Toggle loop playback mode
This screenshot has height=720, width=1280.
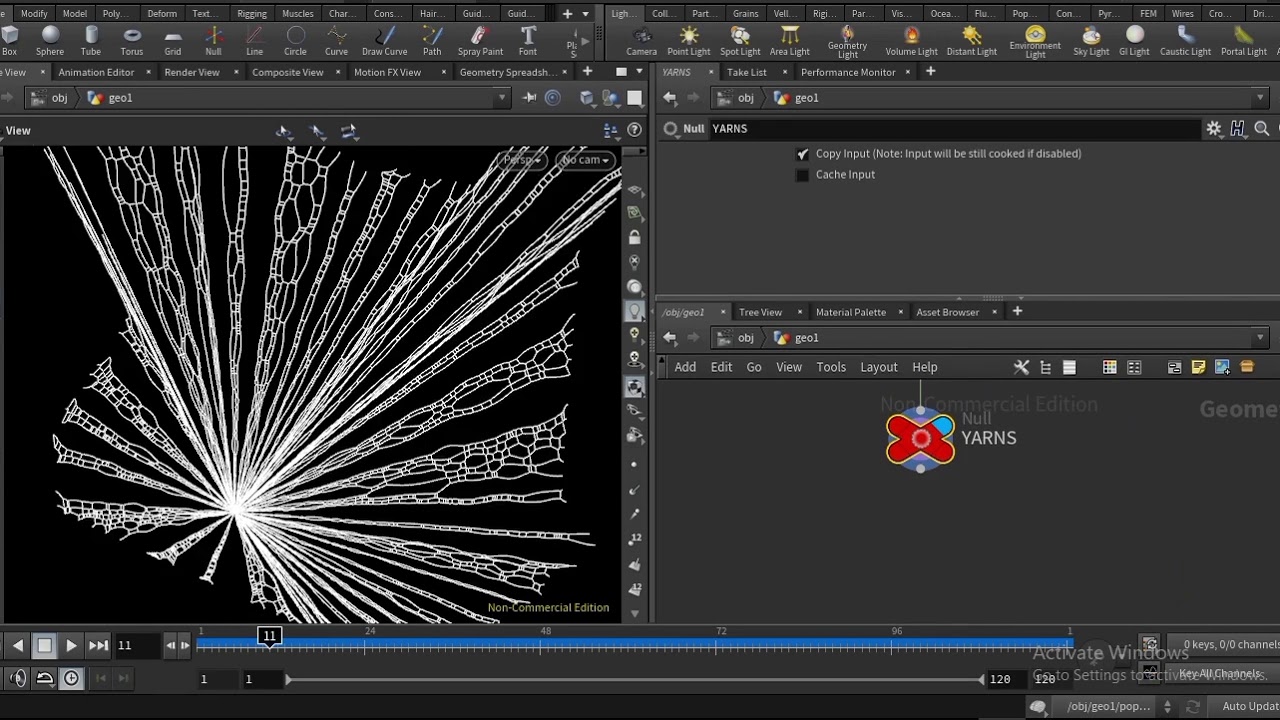pos(45,678)
